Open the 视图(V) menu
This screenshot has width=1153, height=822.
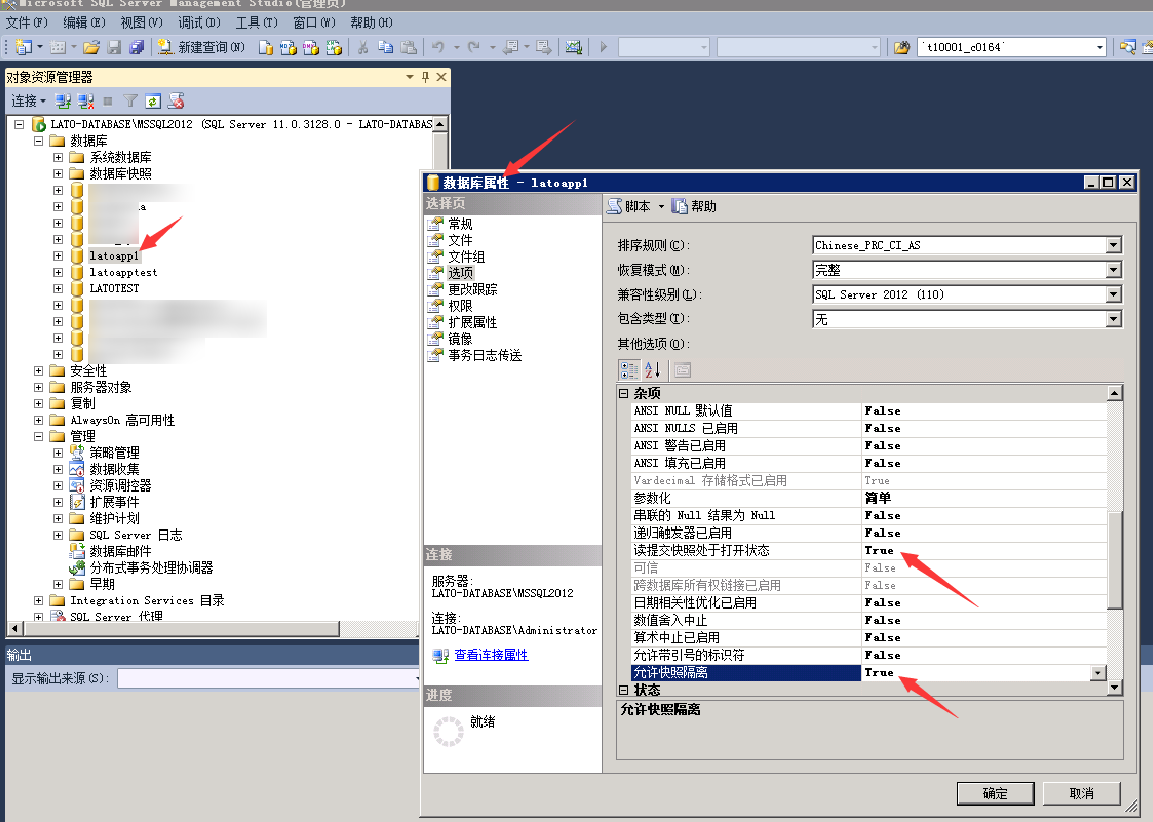point(141,23)
